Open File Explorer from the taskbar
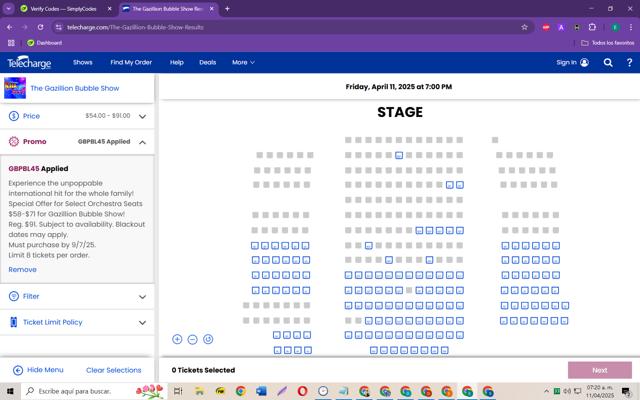This screenshot has height=400, width=640. [x=200, y=391]
